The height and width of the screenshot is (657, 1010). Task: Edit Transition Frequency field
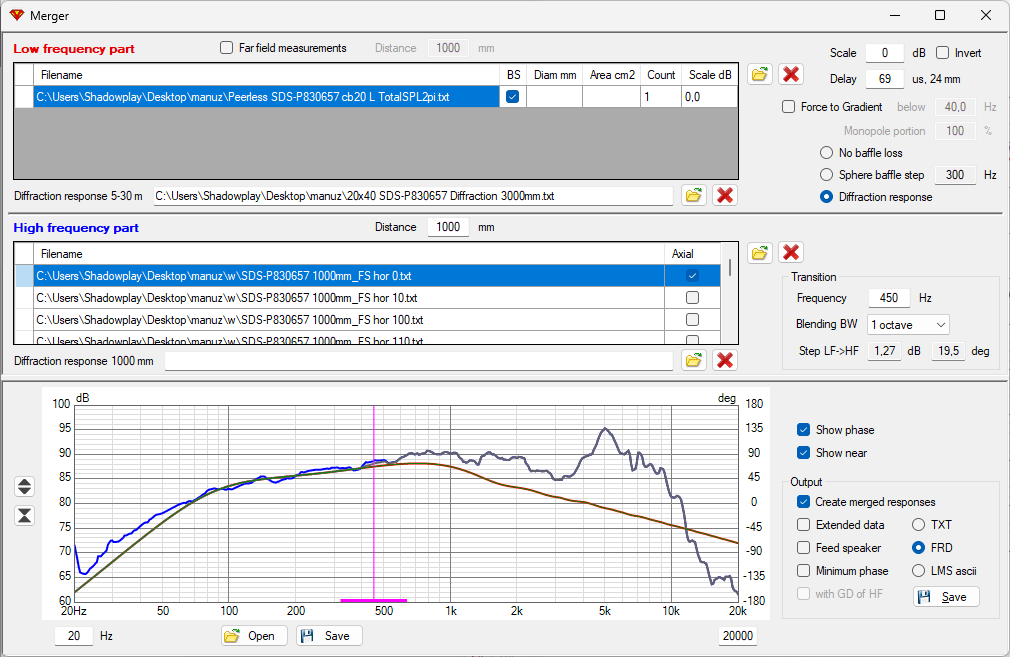[x=889, y=298]
